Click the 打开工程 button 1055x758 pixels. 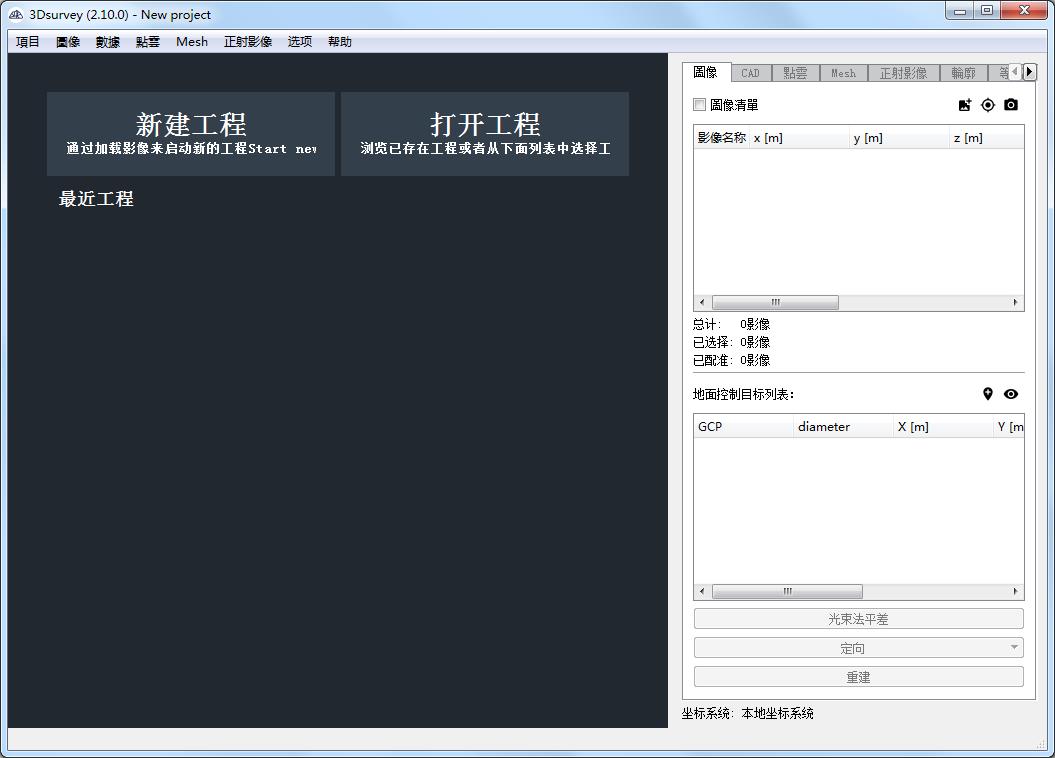point(485,133)
